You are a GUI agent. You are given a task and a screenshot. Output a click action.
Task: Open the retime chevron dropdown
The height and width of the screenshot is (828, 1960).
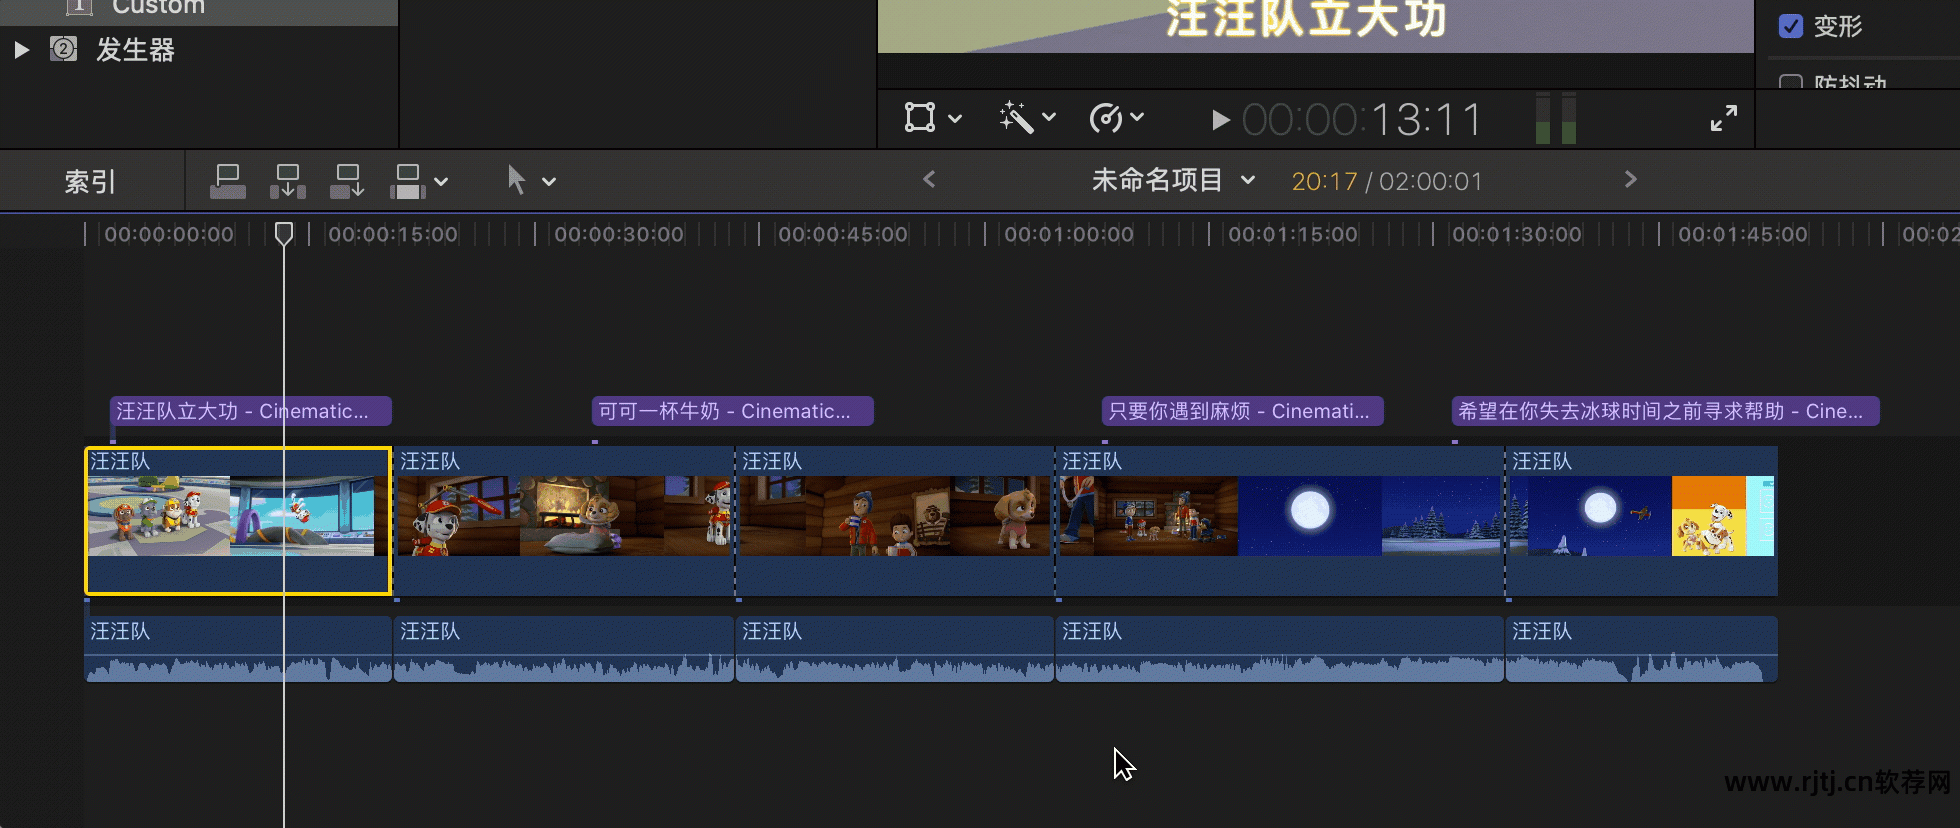tap(1137, 117)
